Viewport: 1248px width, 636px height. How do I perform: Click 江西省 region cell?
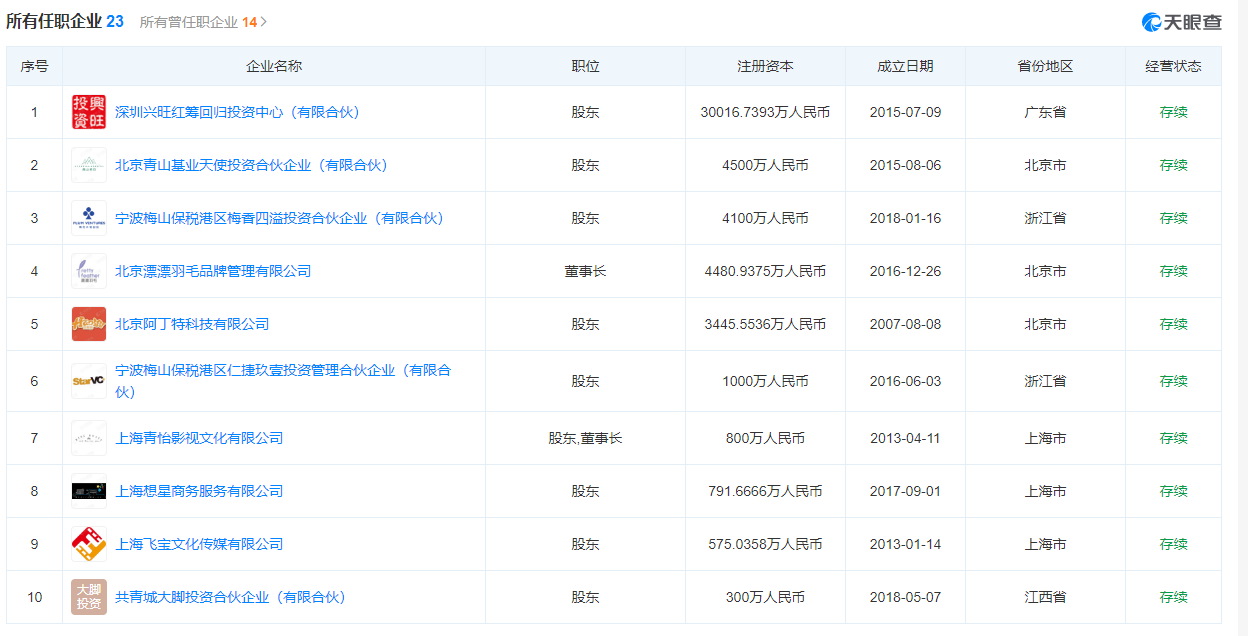[x=1045, y=597]
